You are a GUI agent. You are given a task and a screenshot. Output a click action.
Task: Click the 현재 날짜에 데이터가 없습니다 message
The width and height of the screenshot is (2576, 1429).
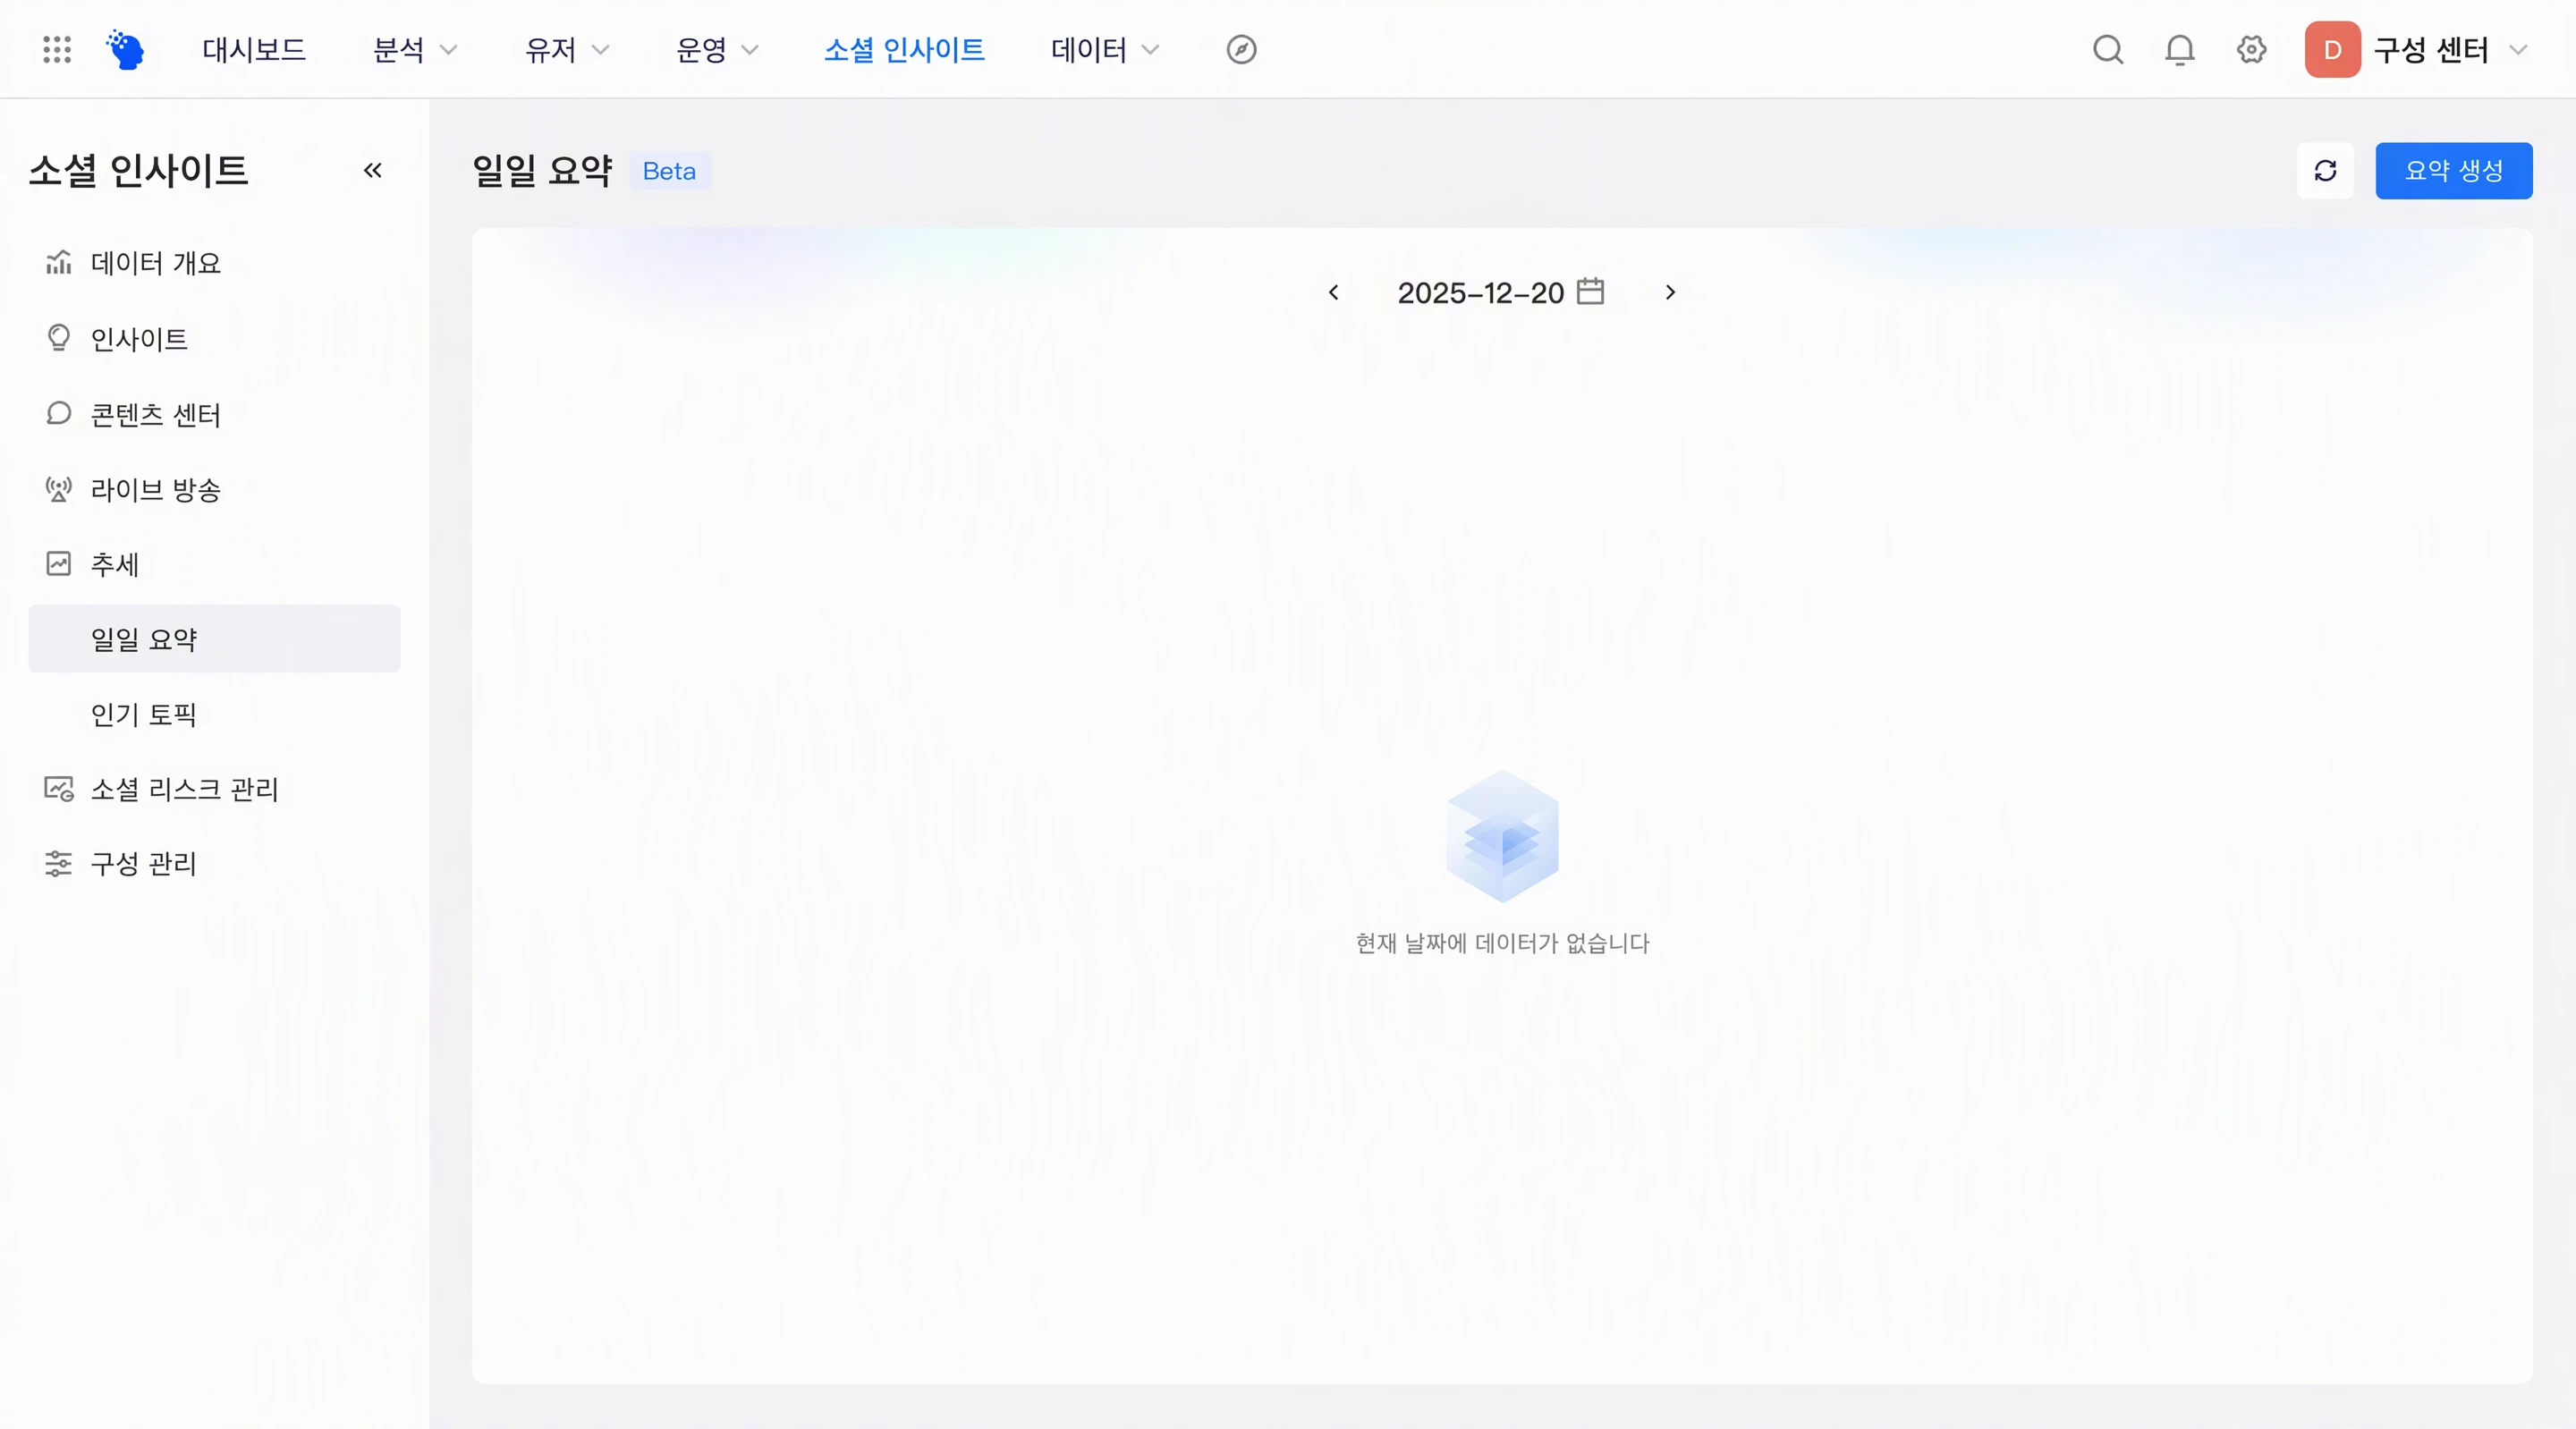point(1502,942)
